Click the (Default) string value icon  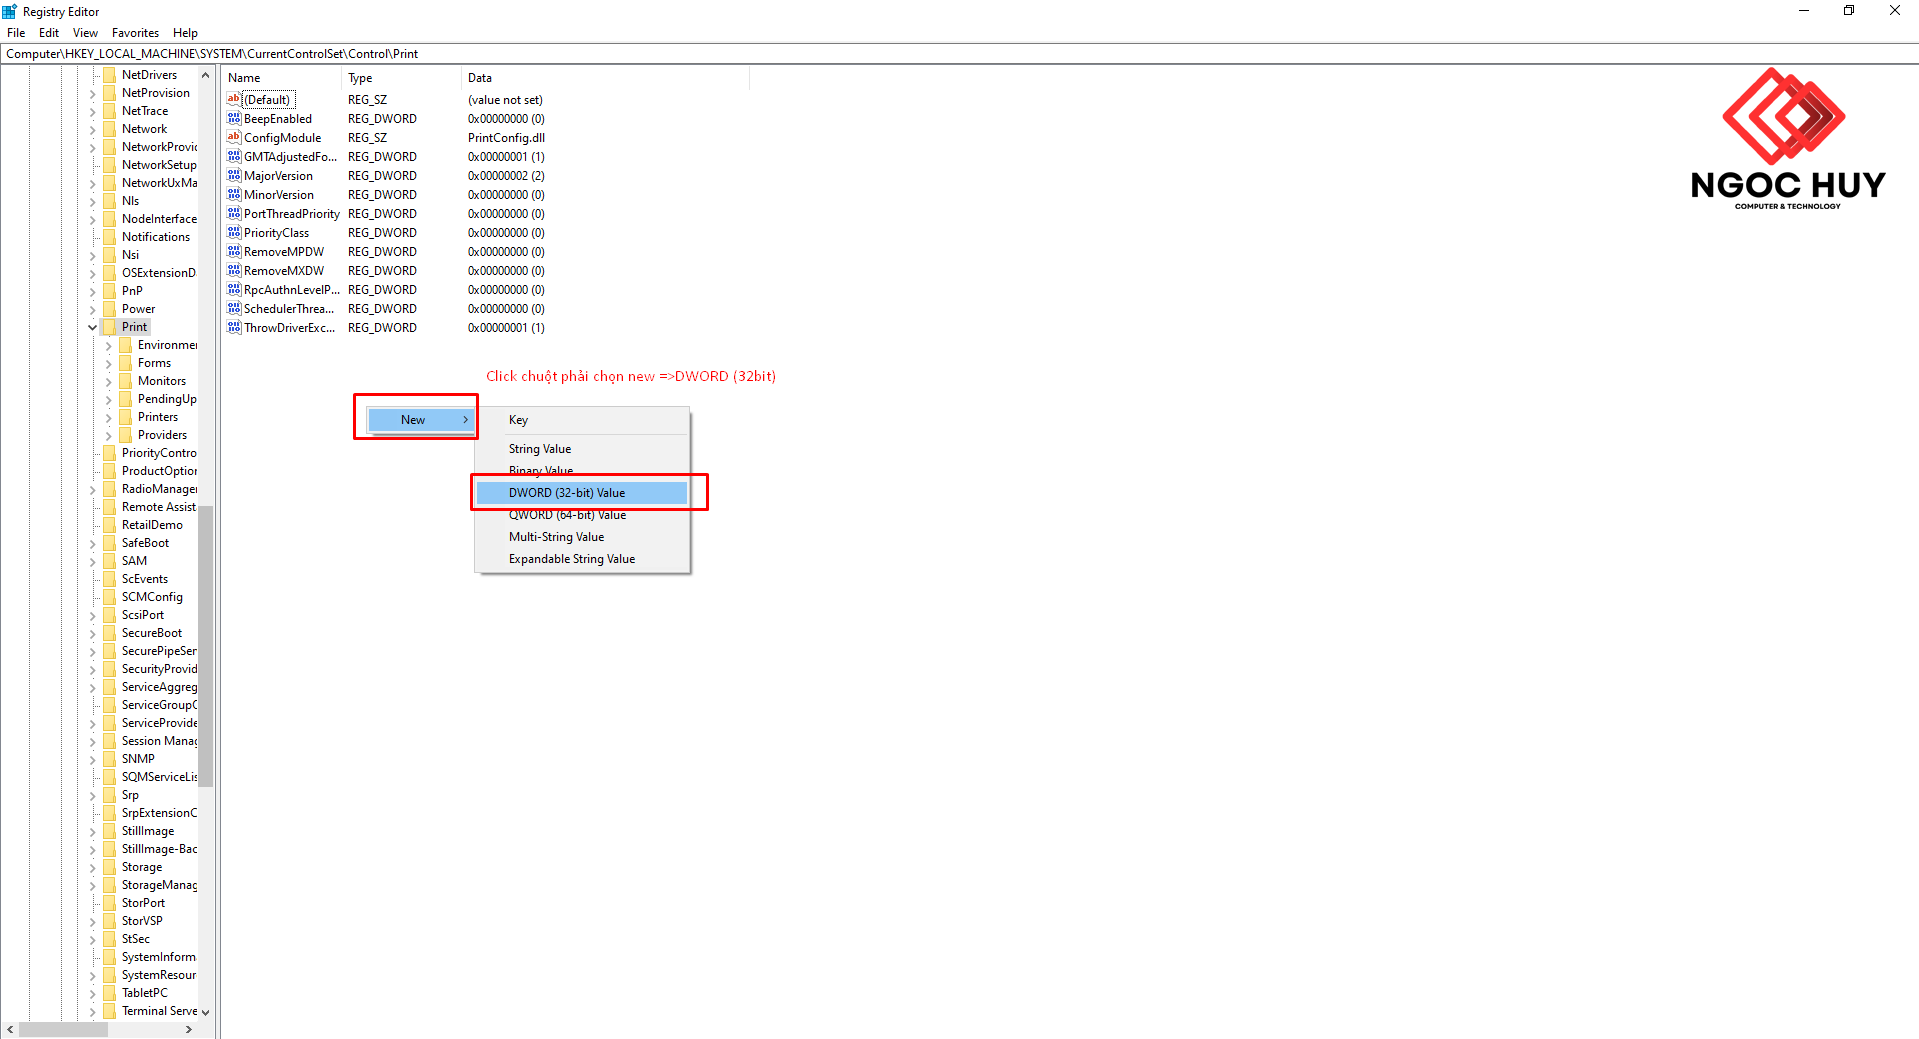(234, 100)
